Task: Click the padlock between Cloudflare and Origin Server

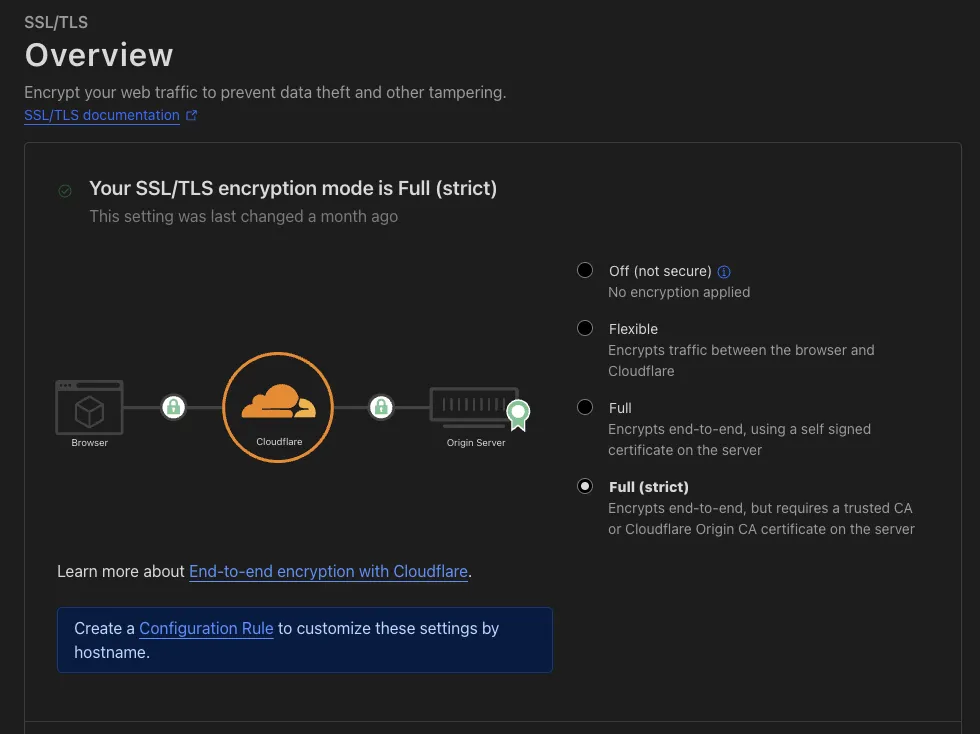Action: coord(381,407)
